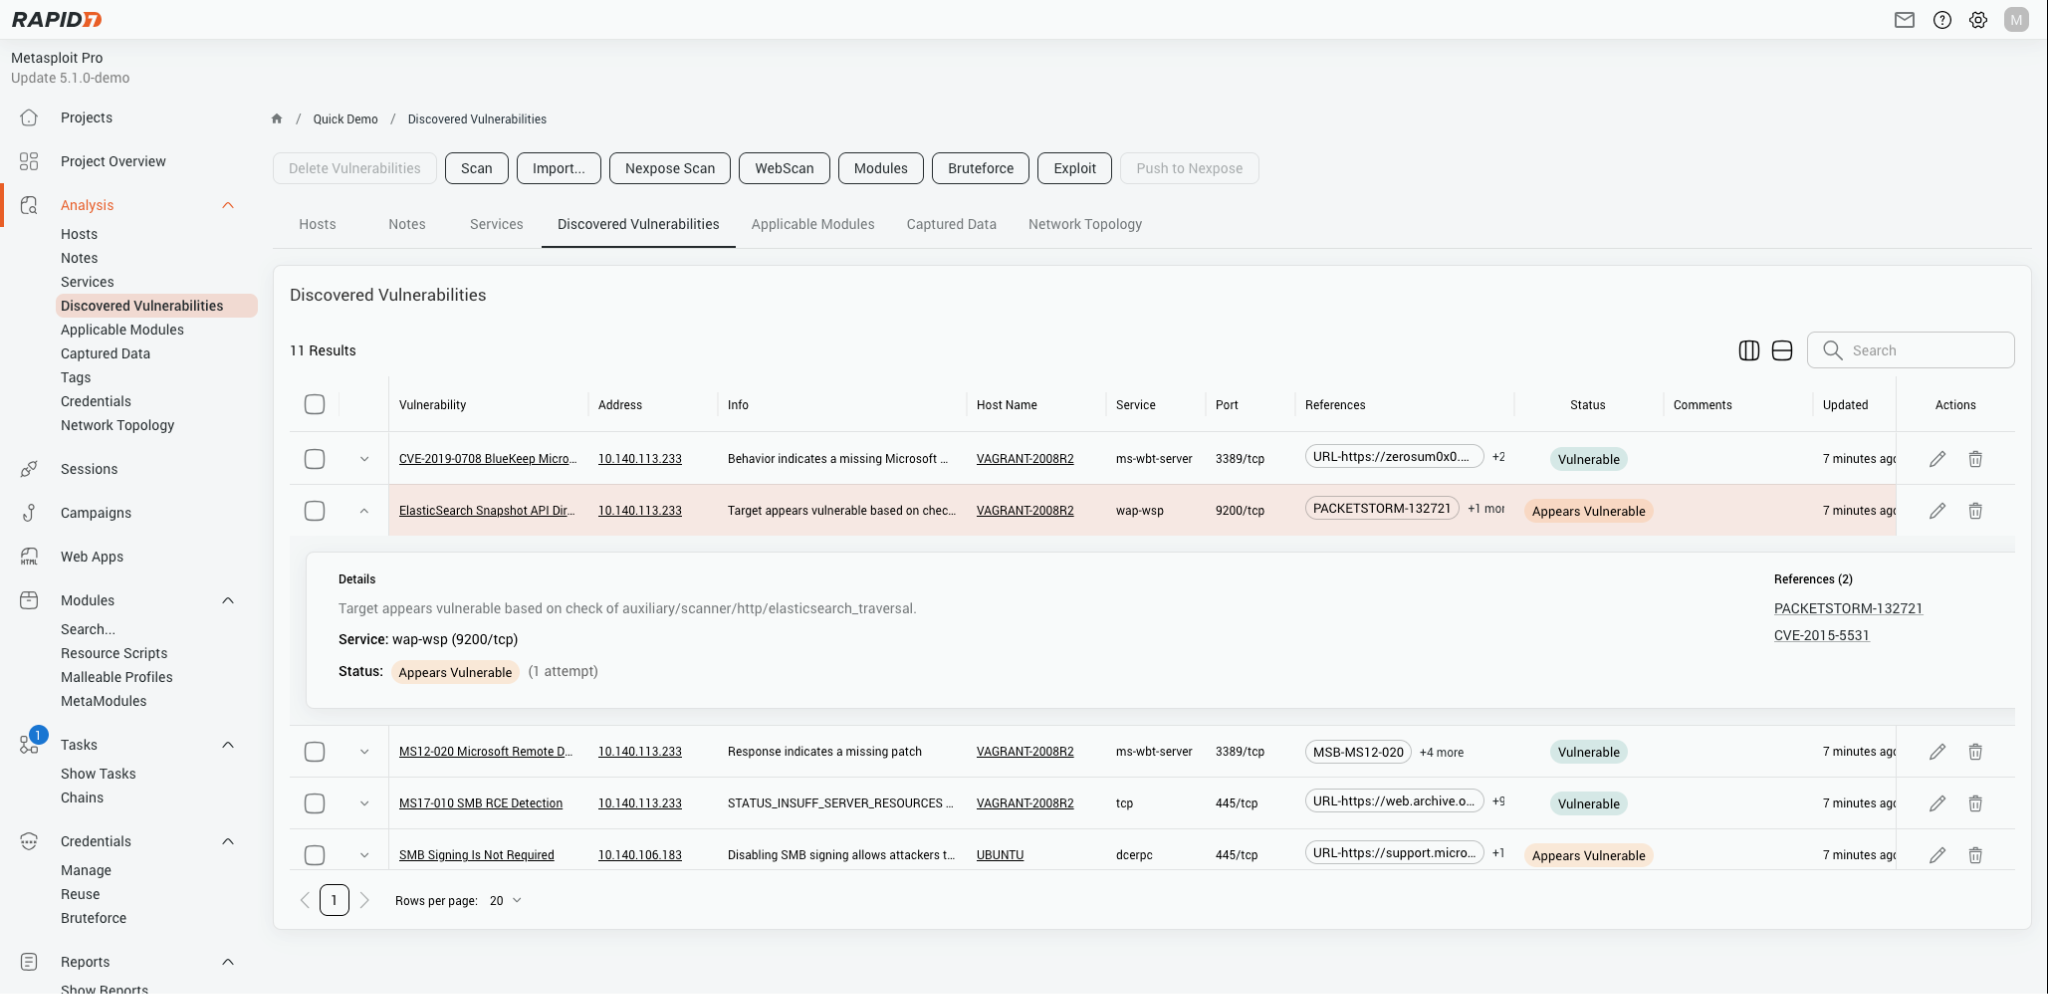Switch to the Network Topology tab
The height and width of the screenshot is (994, 2048).
click(x=1085, y=224)
